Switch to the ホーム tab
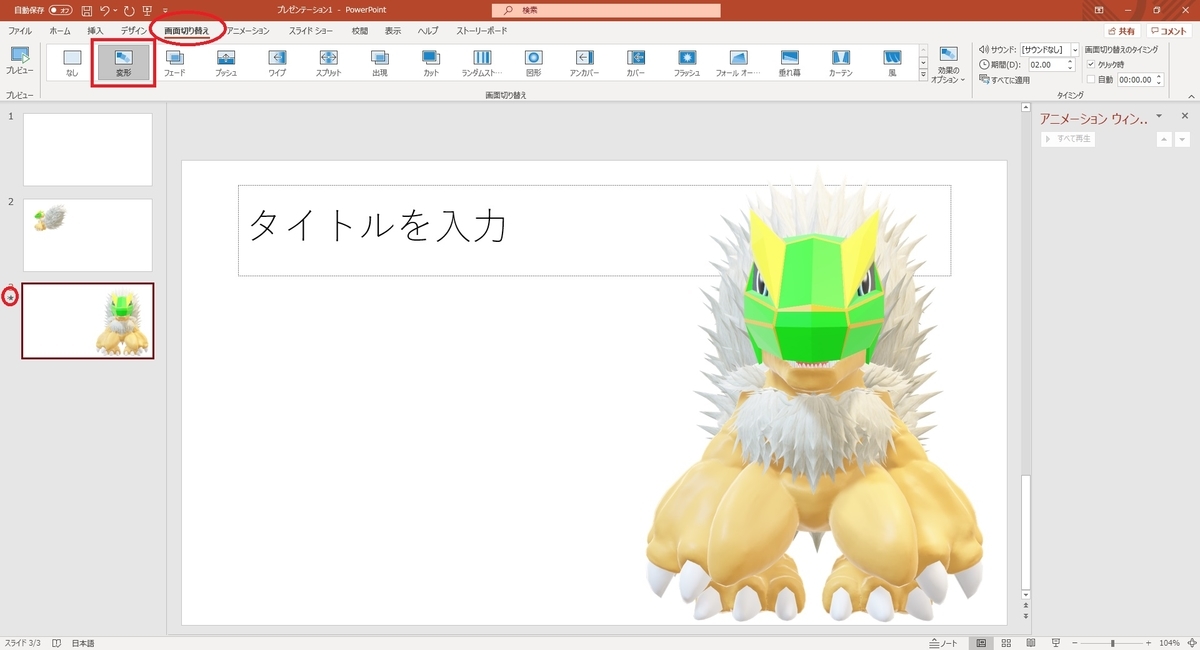 (x=60, y=31)
